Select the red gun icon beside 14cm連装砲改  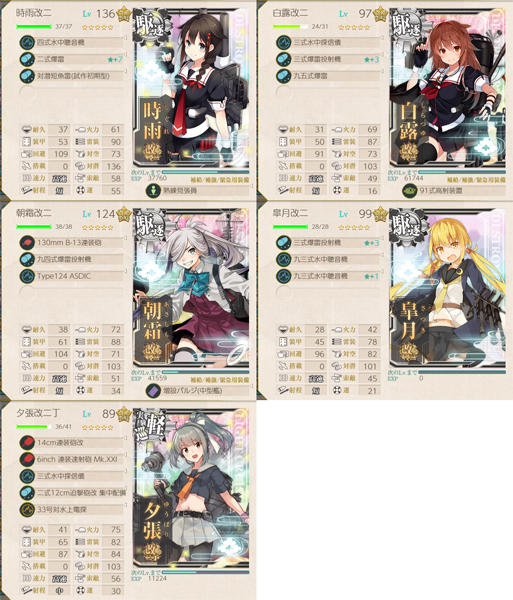click(x=27, y=442)
